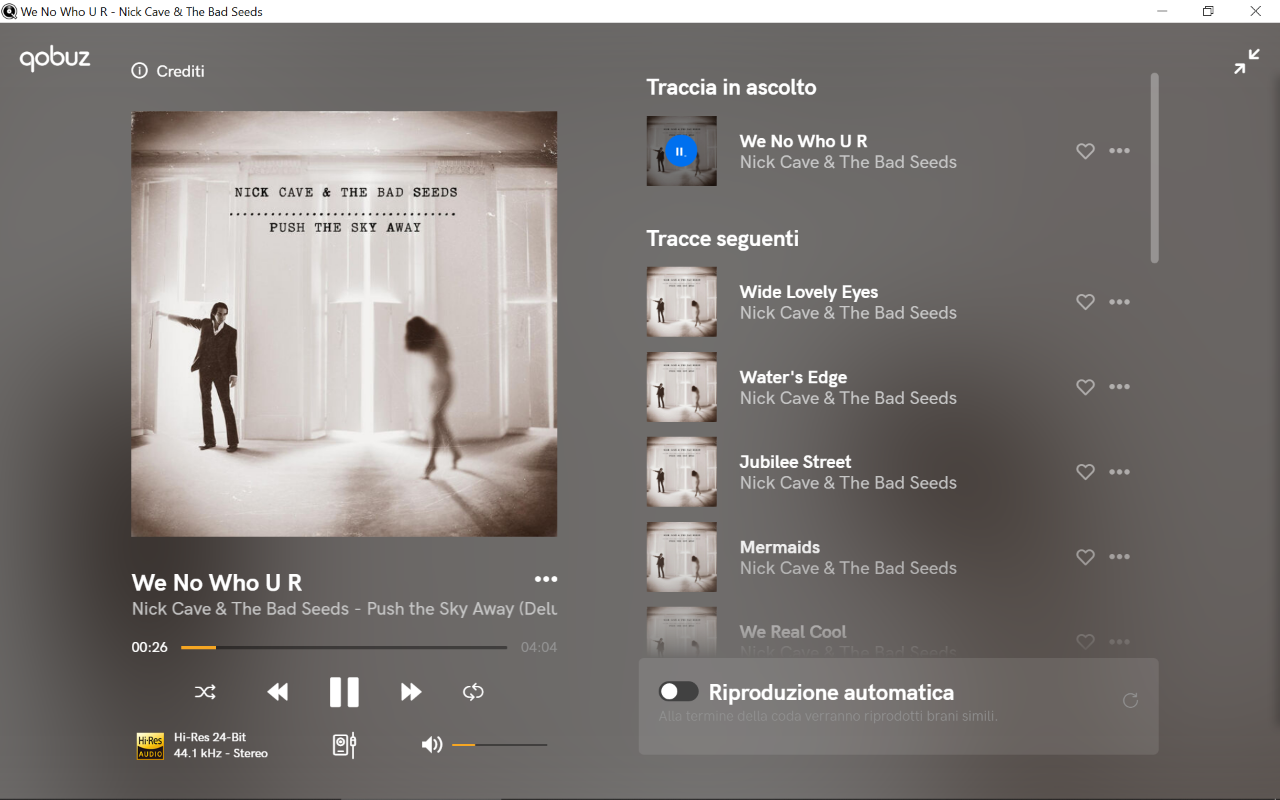
Task: Click the Hi-Res Audio quality badge
Action: click(150, 746)
